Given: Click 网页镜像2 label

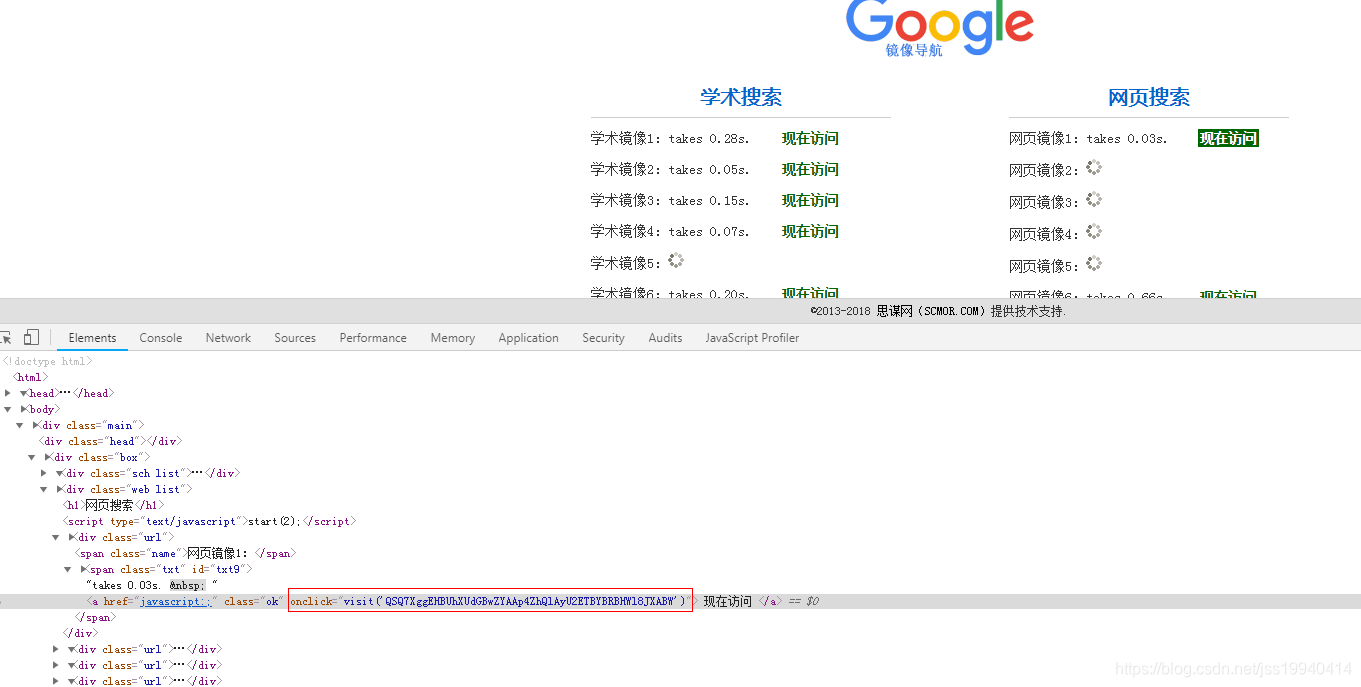Looking at the screenshot, I should 1044,170.
